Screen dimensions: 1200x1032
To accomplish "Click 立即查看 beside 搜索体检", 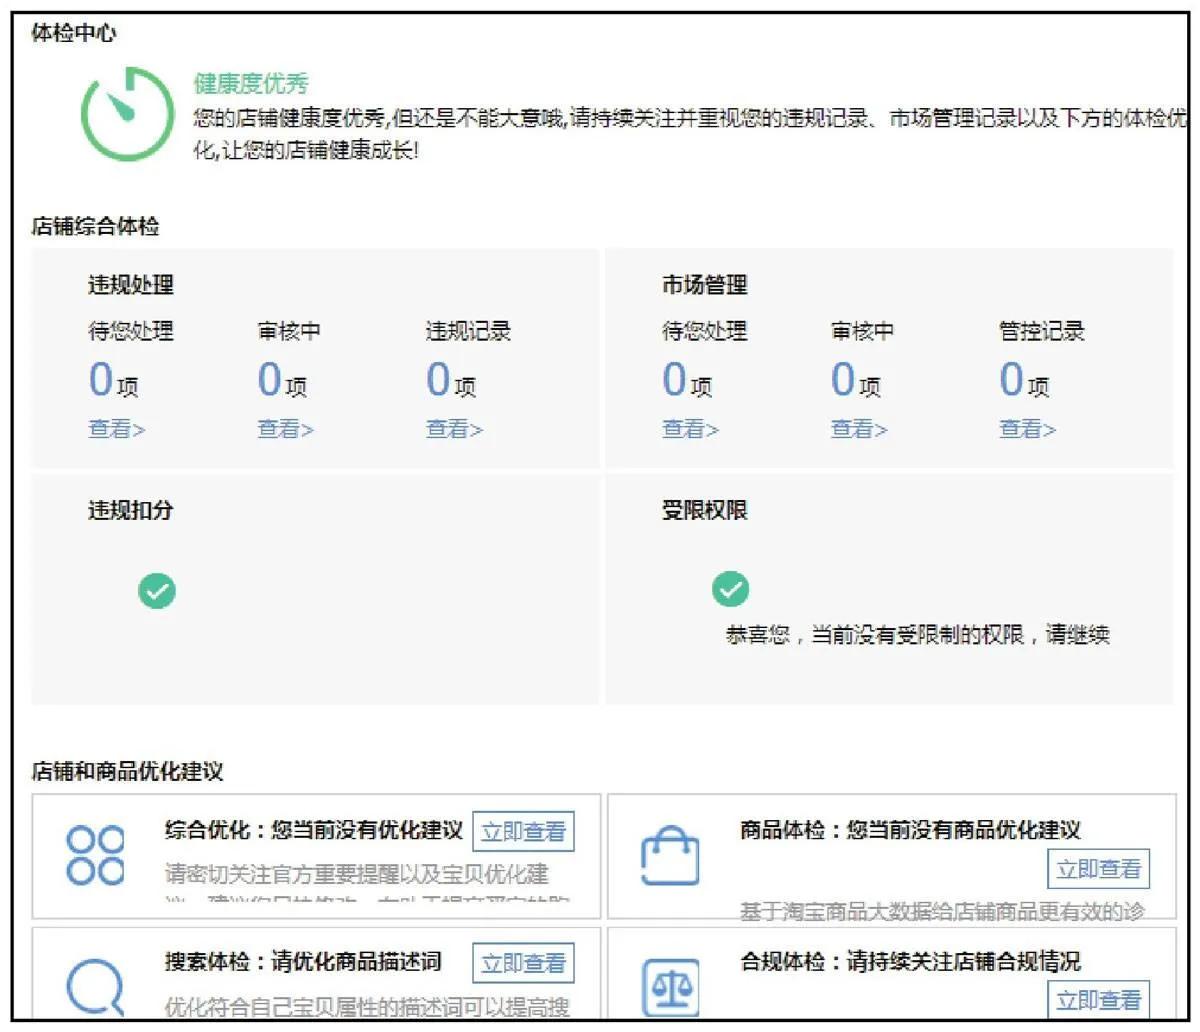I will coord(524,962).
